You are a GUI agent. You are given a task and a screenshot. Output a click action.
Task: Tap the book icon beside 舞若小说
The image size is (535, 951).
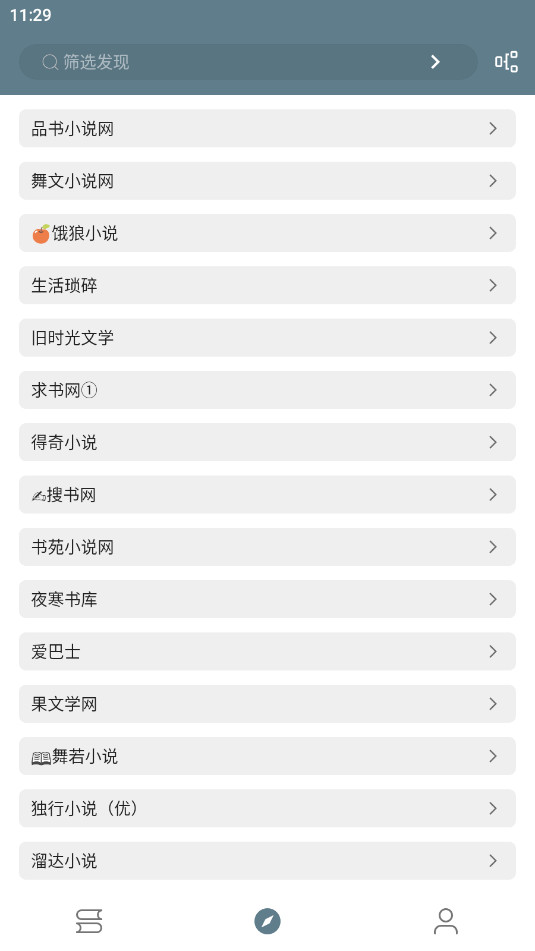pyautogui.click(x=41, y=758)
